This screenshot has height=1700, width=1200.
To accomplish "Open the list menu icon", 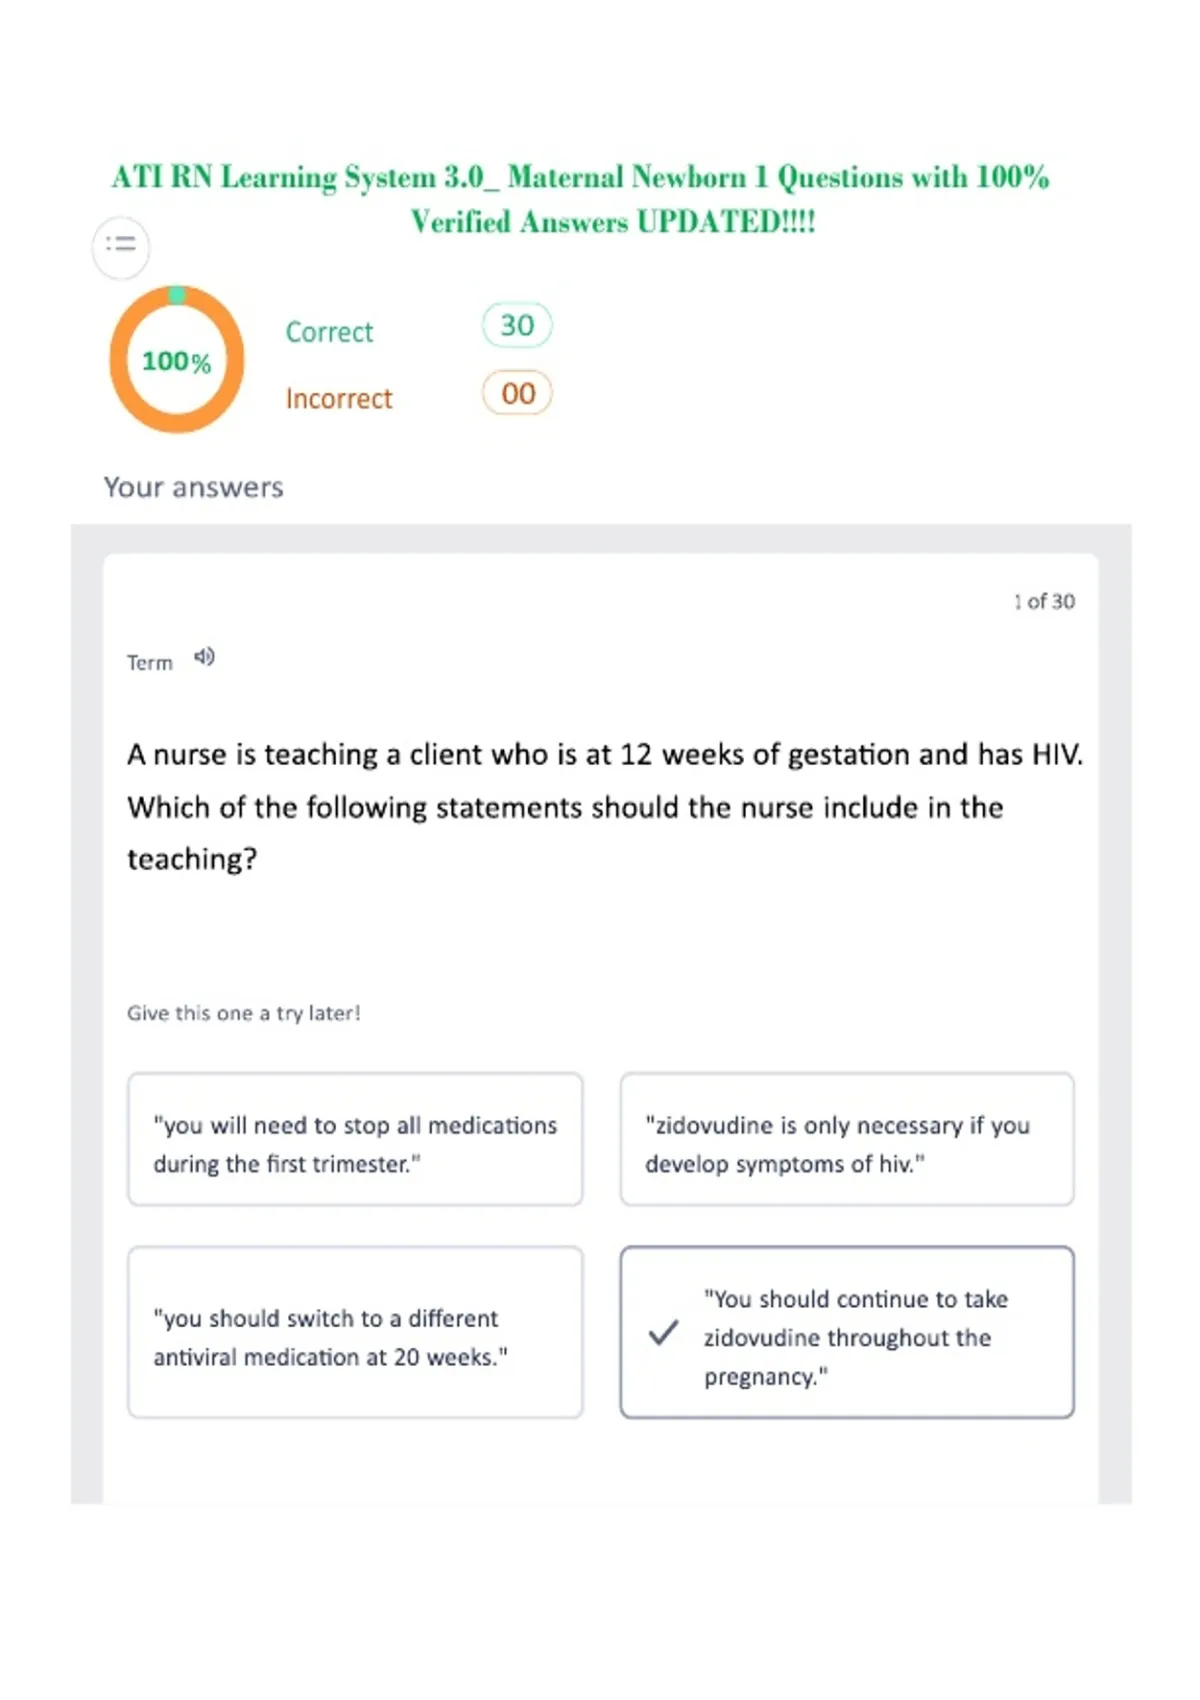I will tap(121, 246).
